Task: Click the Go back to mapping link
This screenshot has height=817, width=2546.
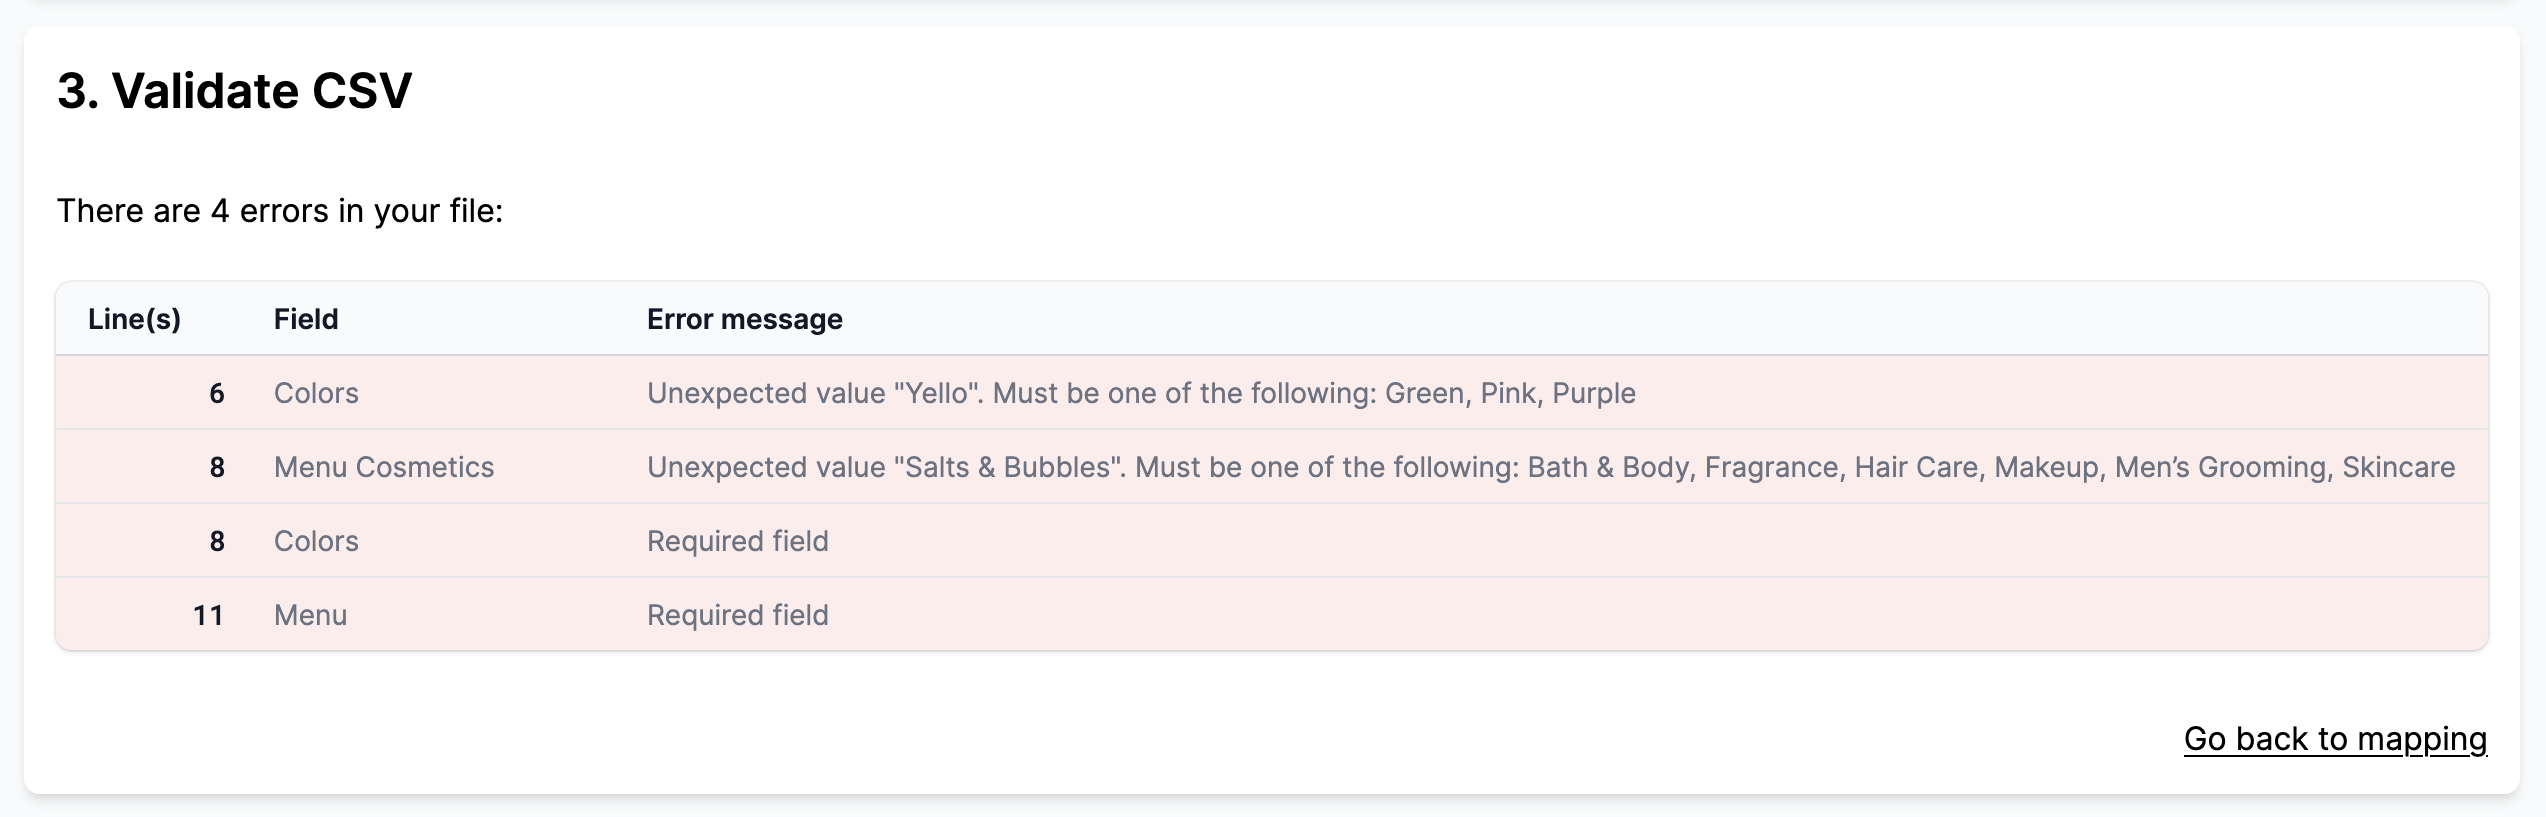Action: [x=2334, y=738]
